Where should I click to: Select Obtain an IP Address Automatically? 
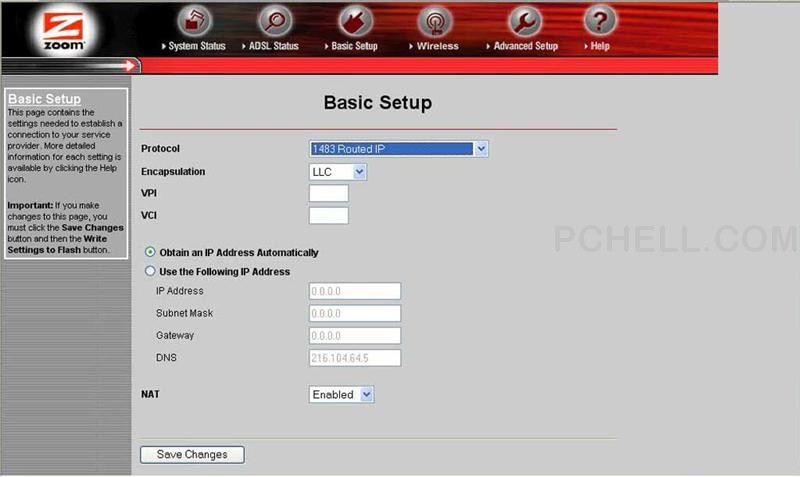[151, 253]
